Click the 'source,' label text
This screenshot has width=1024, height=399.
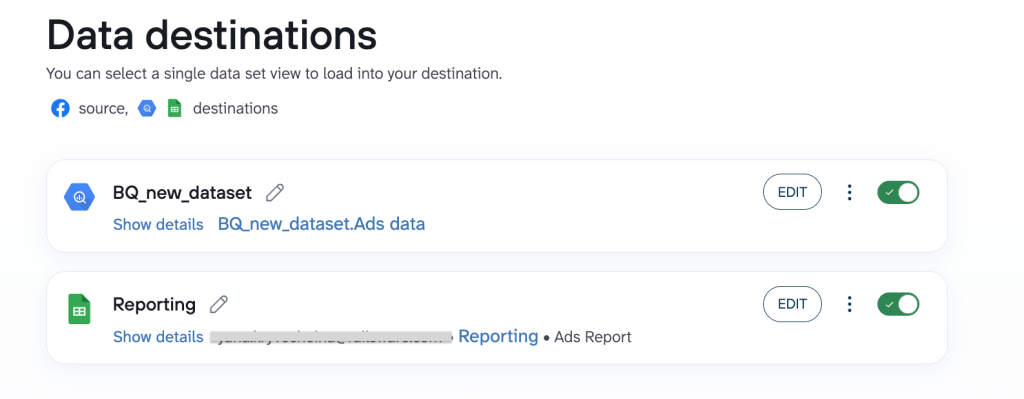click(103, 108)
